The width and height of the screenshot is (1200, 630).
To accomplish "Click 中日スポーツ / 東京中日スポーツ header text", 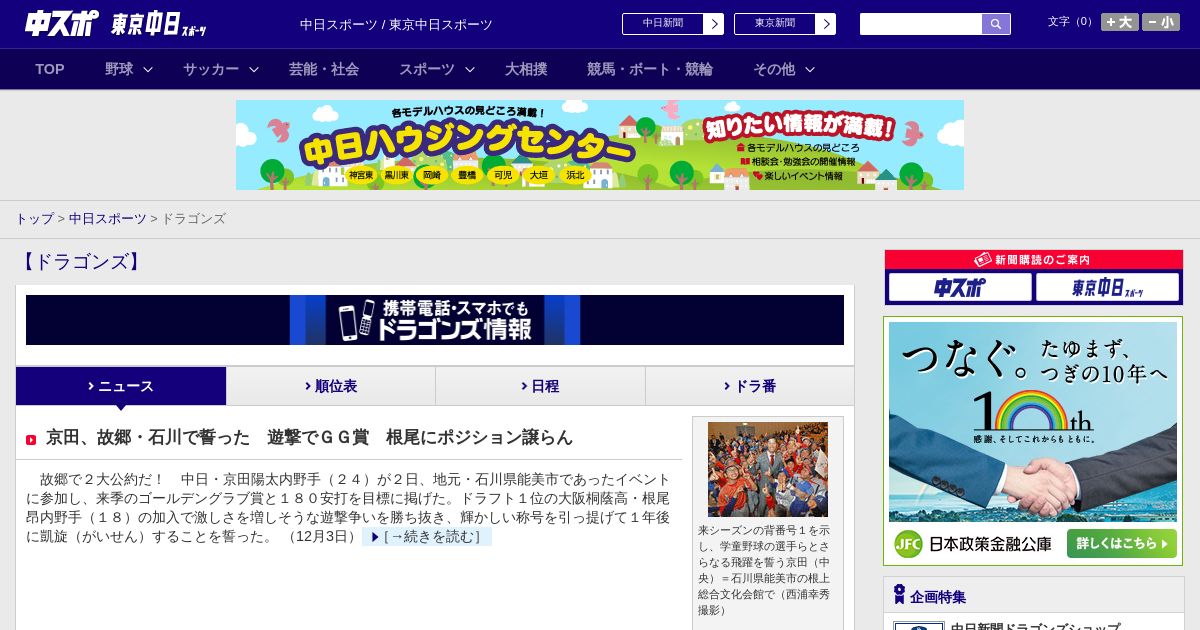I will tap(396, 24).
